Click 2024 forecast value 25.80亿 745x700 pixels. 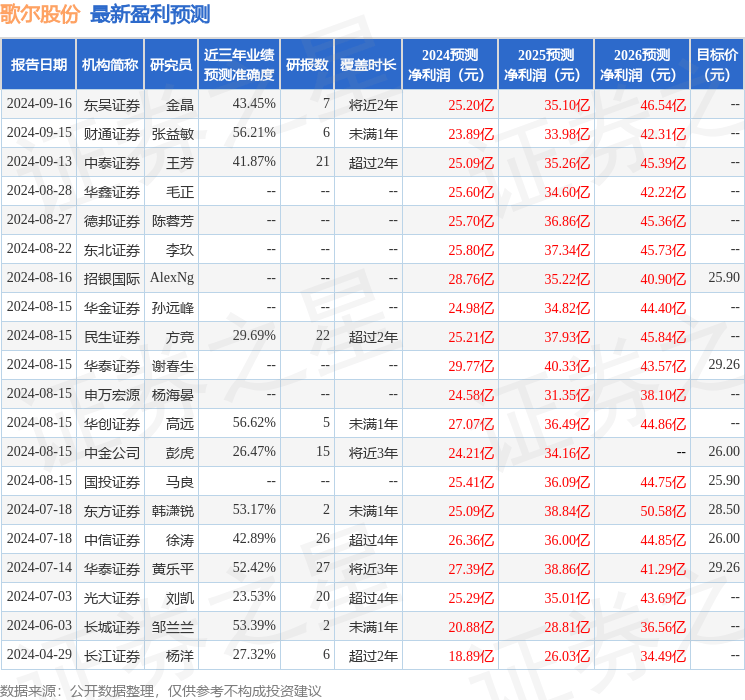(471, 250)
